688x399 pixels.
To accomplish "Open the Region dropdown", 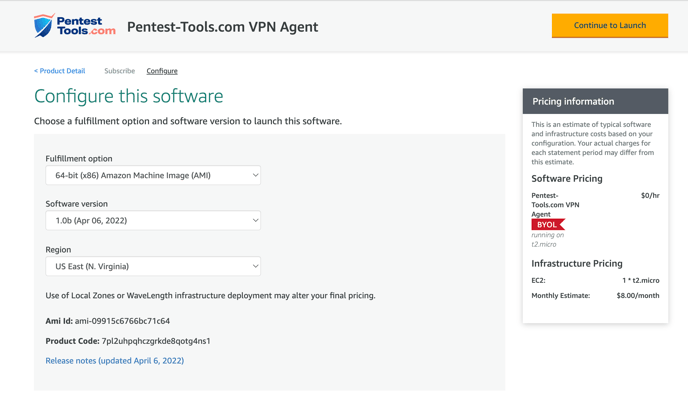I will pyautogui.click(x=153, y=266).
